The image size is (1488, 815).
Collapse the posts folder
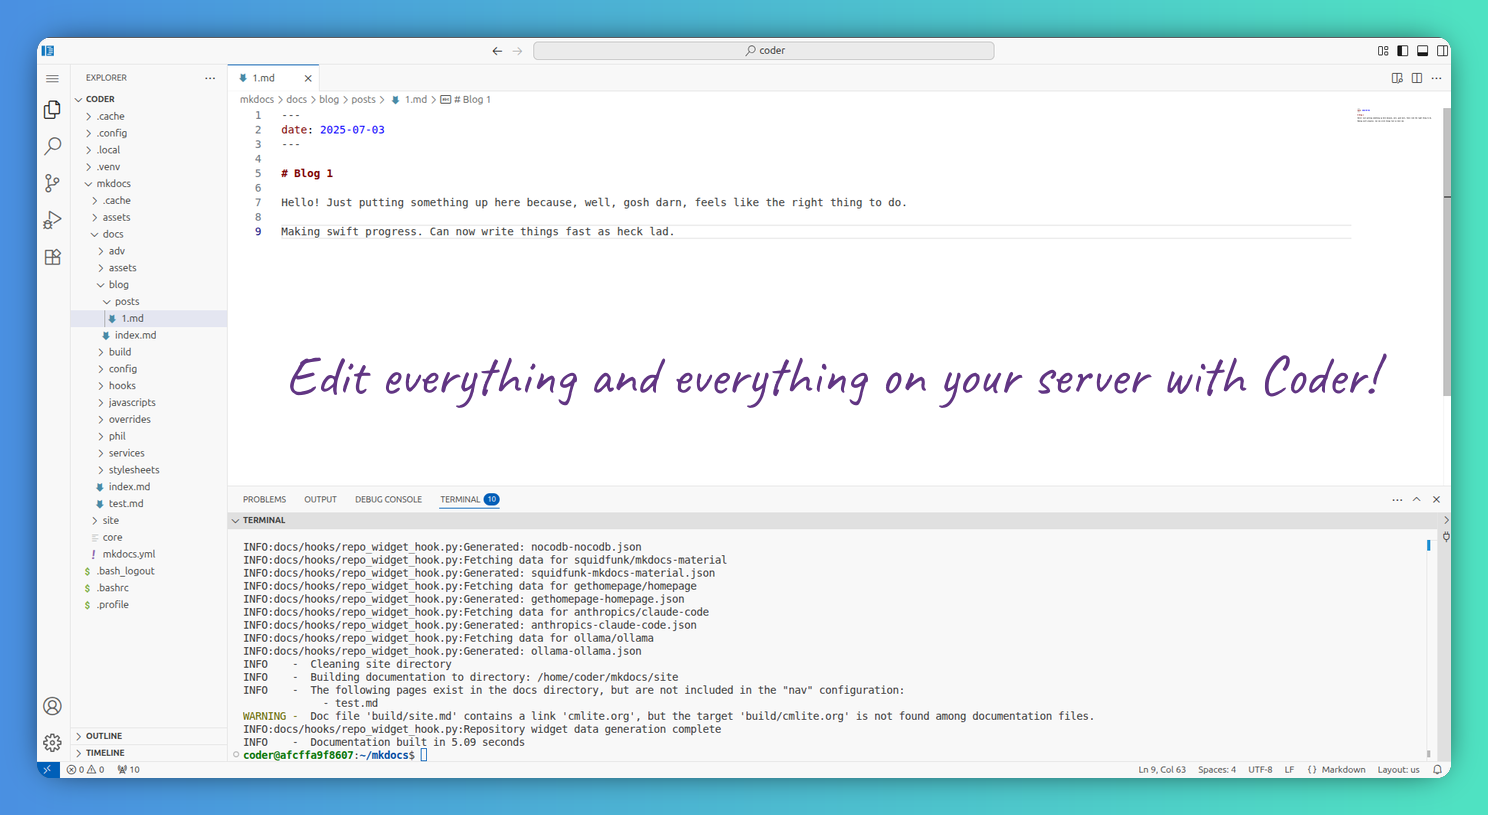pyautogui.click(x=126, y=302)
